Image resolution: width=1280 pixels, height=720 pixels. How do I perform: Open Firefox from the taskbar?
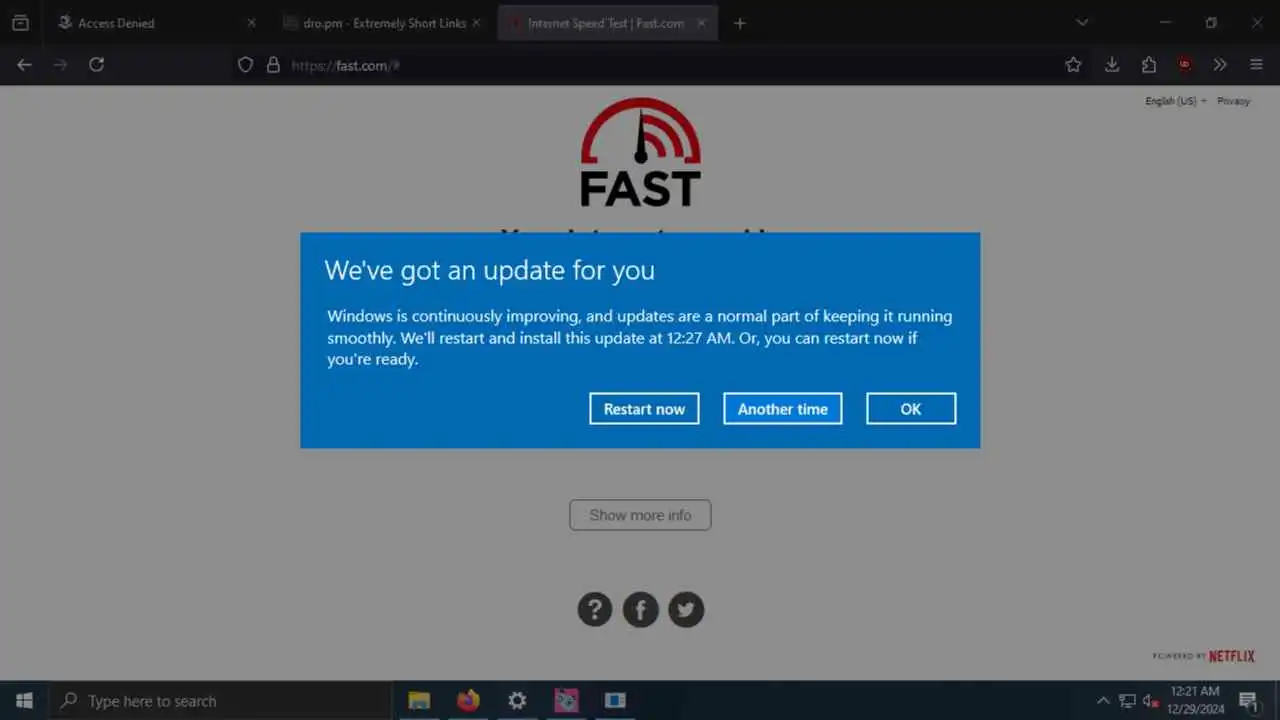pos(468,700)
